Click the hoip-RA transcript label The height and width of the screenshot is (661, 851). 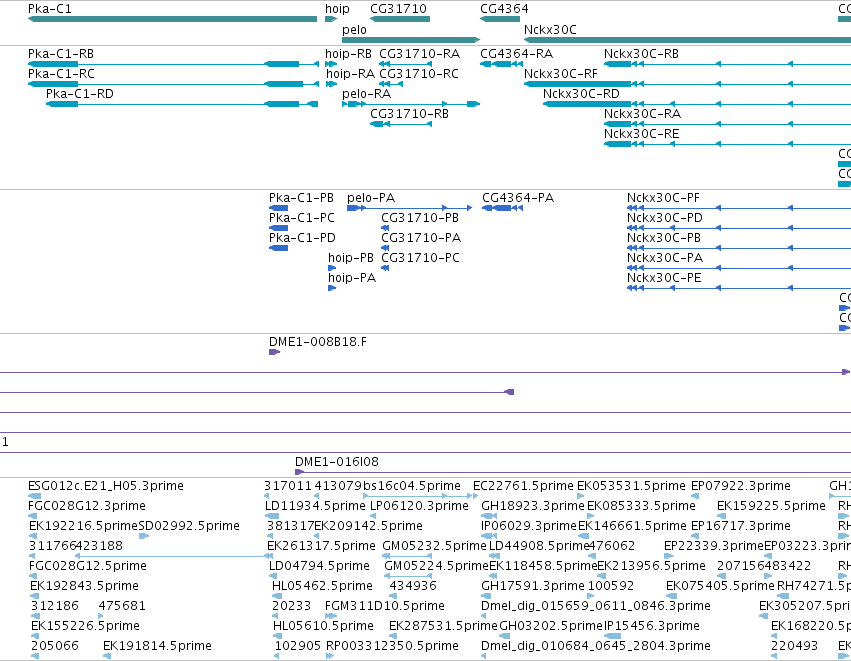350,74
